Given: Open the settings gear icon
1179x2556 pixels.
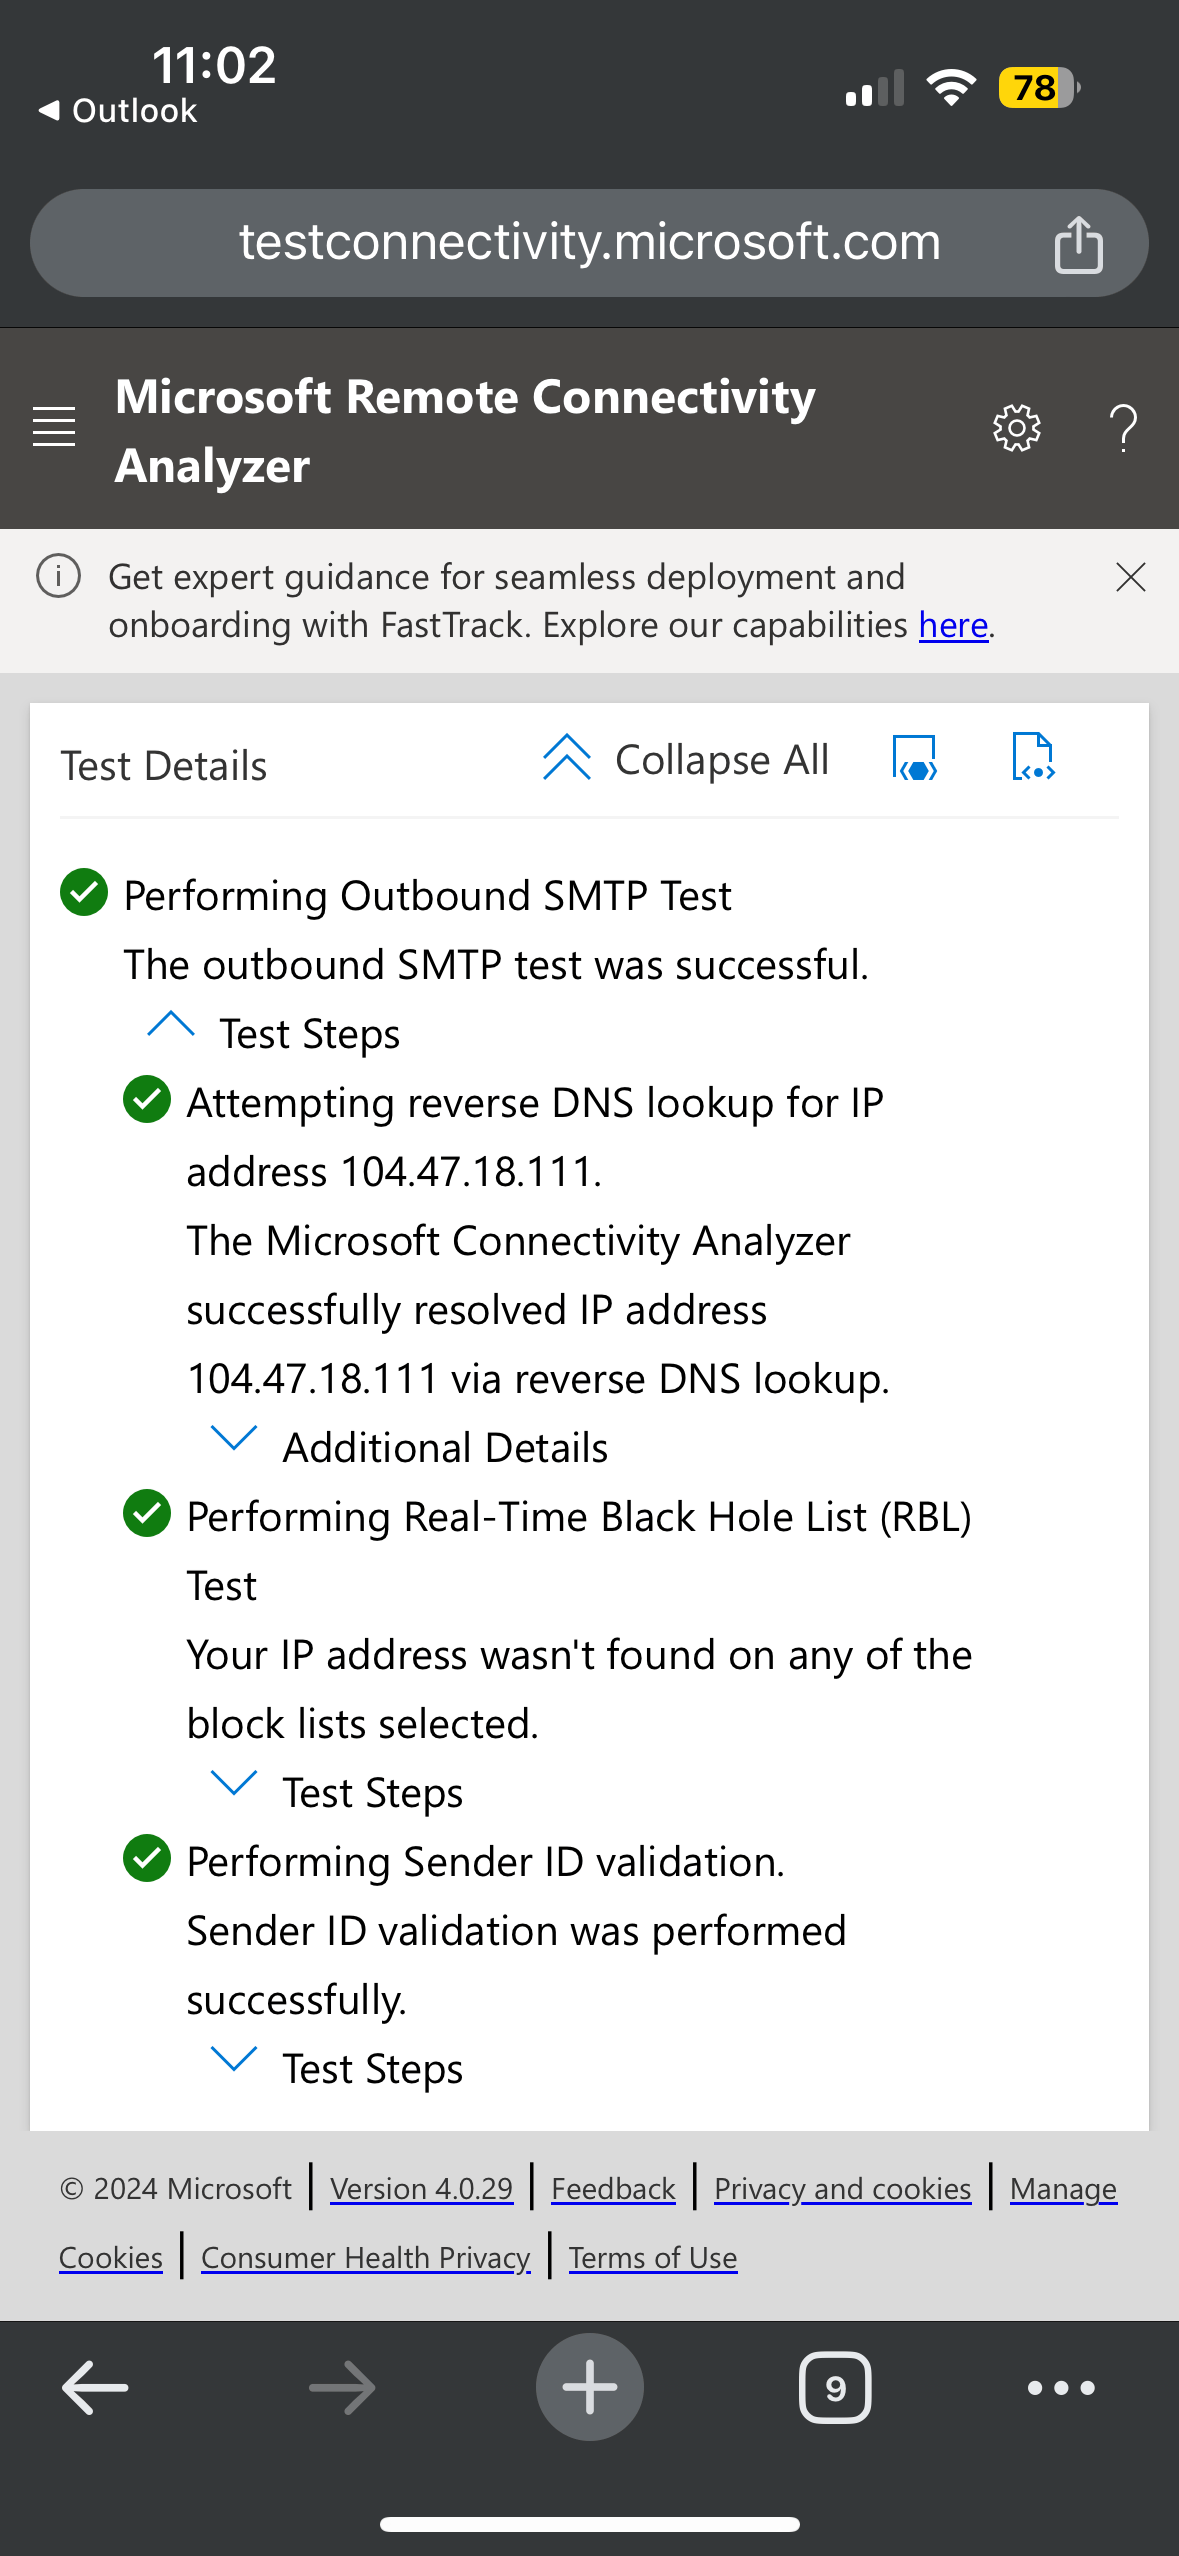Looking at the screenshot, I should 1016,428.
